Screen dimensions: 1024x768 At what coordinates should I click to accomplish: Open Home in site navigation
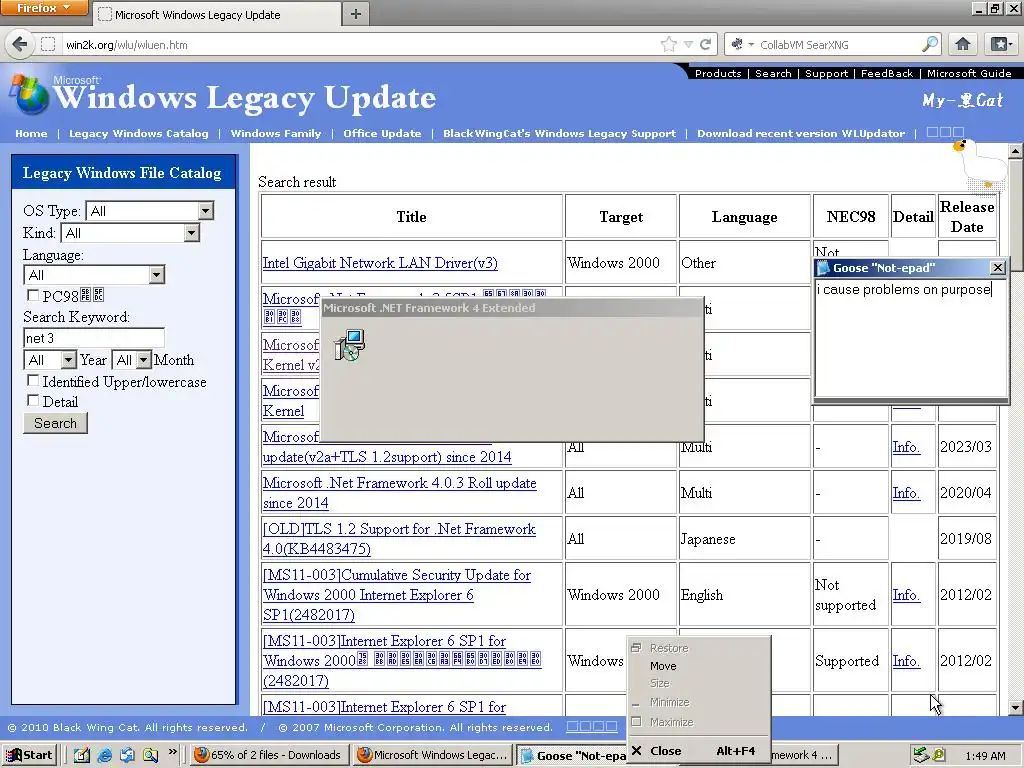click(31, 133)
